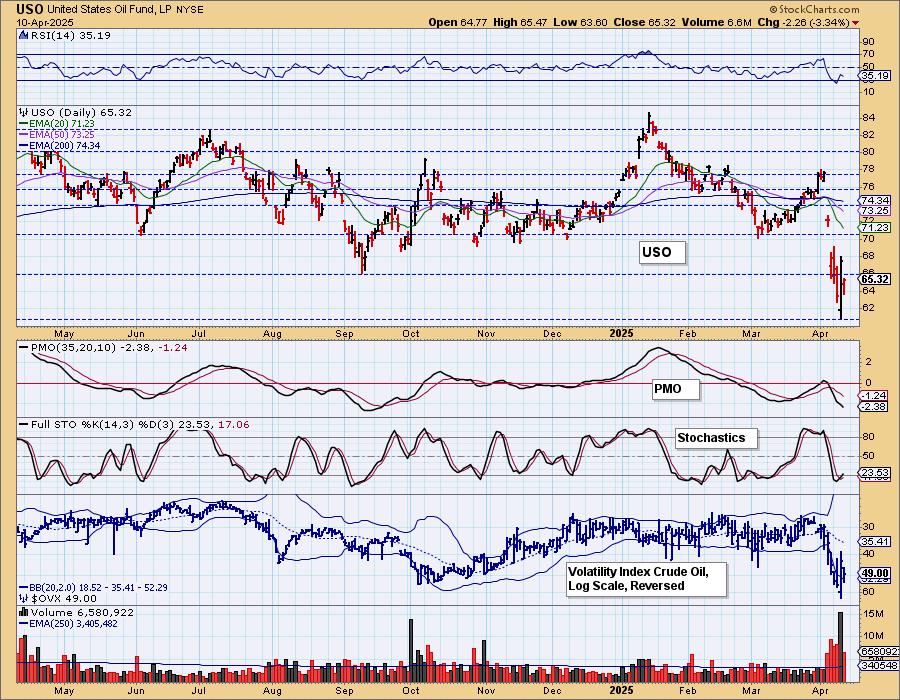Click the 2025 label on price panel axis
The image size is (900, 700).
tap(622, 333)
